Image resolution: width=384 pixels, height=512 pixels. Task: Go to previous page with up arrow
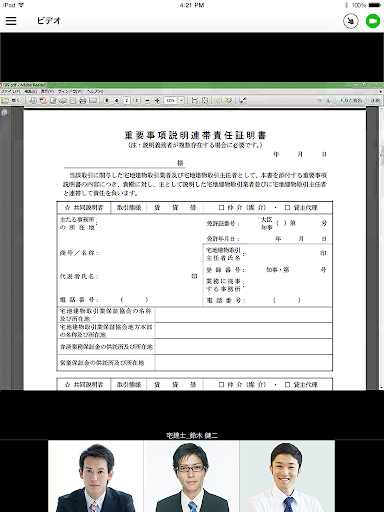pos(107,100)
